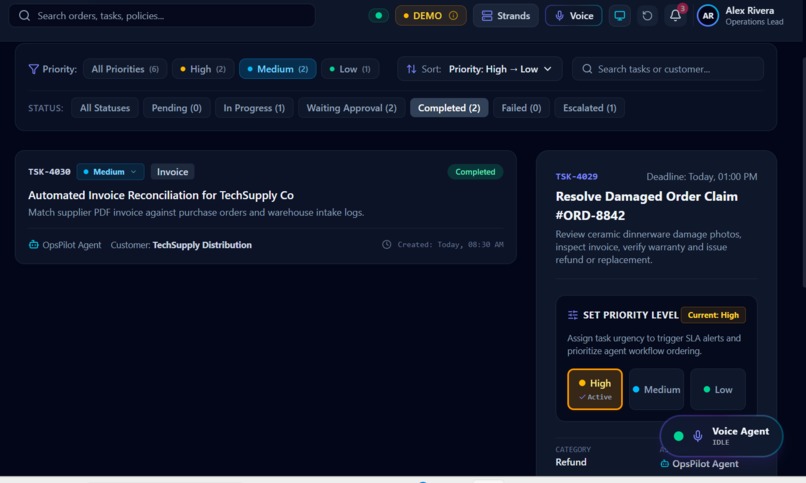Open the Strands button
806x483 pixels.
[x=506, y=15]
